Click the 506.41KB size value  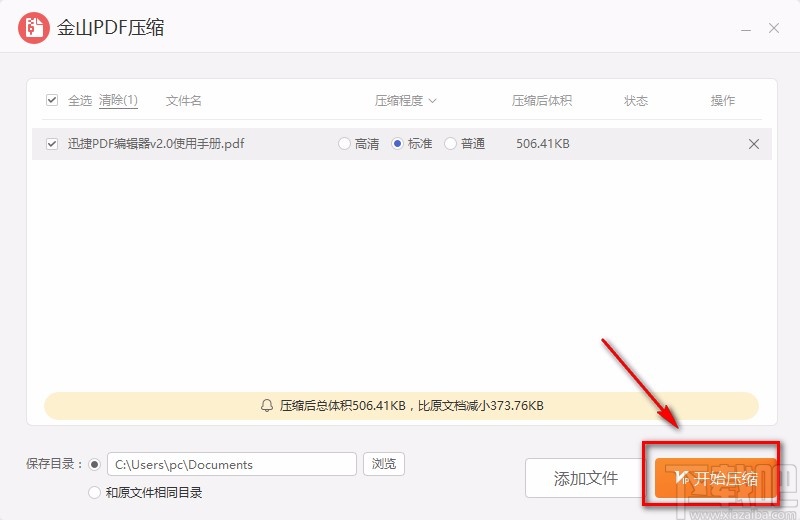542,144
